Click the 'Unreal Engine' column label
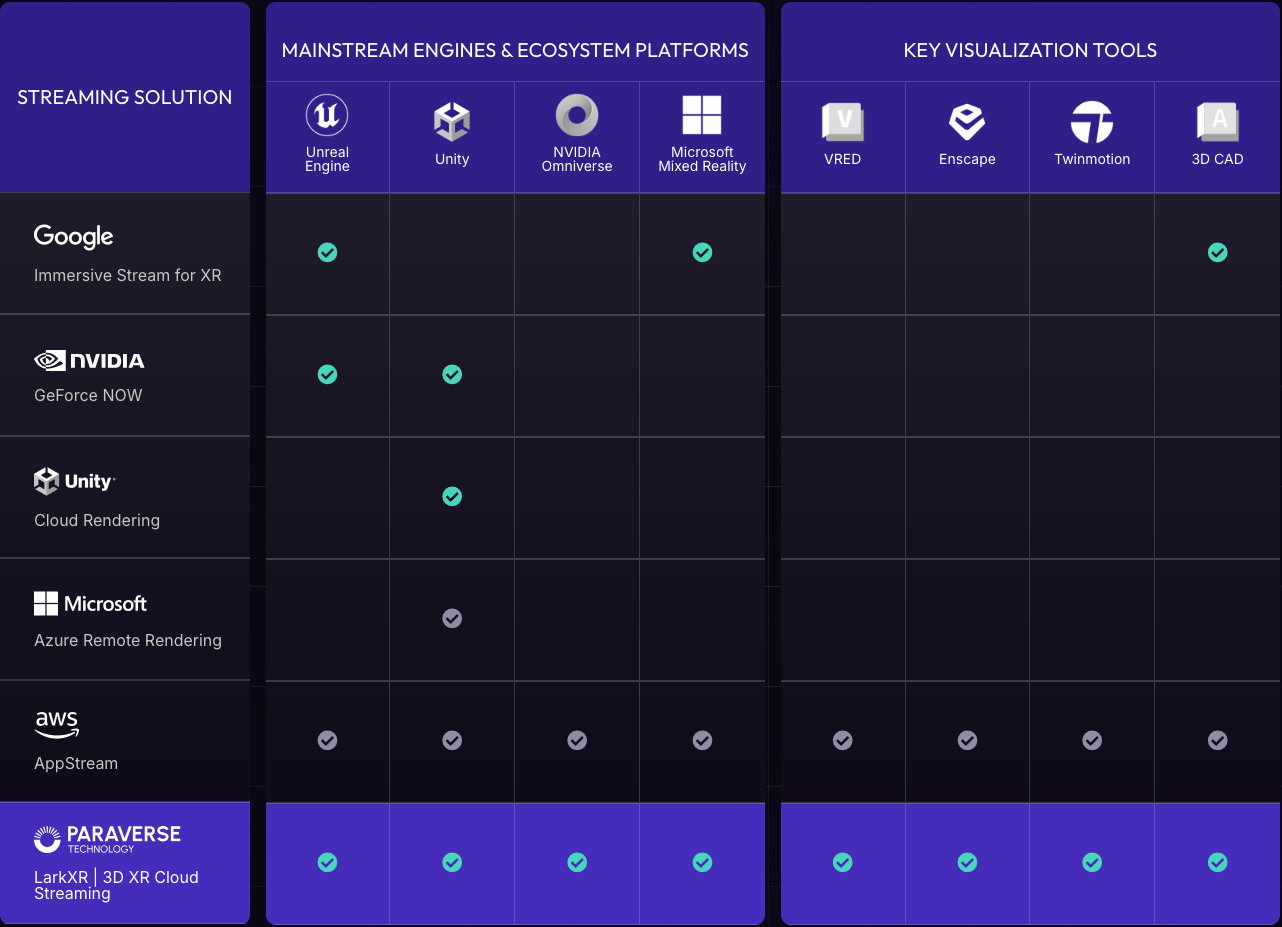Image resolution: width=1282 pixels, height=927 pixels. [327, 159]
